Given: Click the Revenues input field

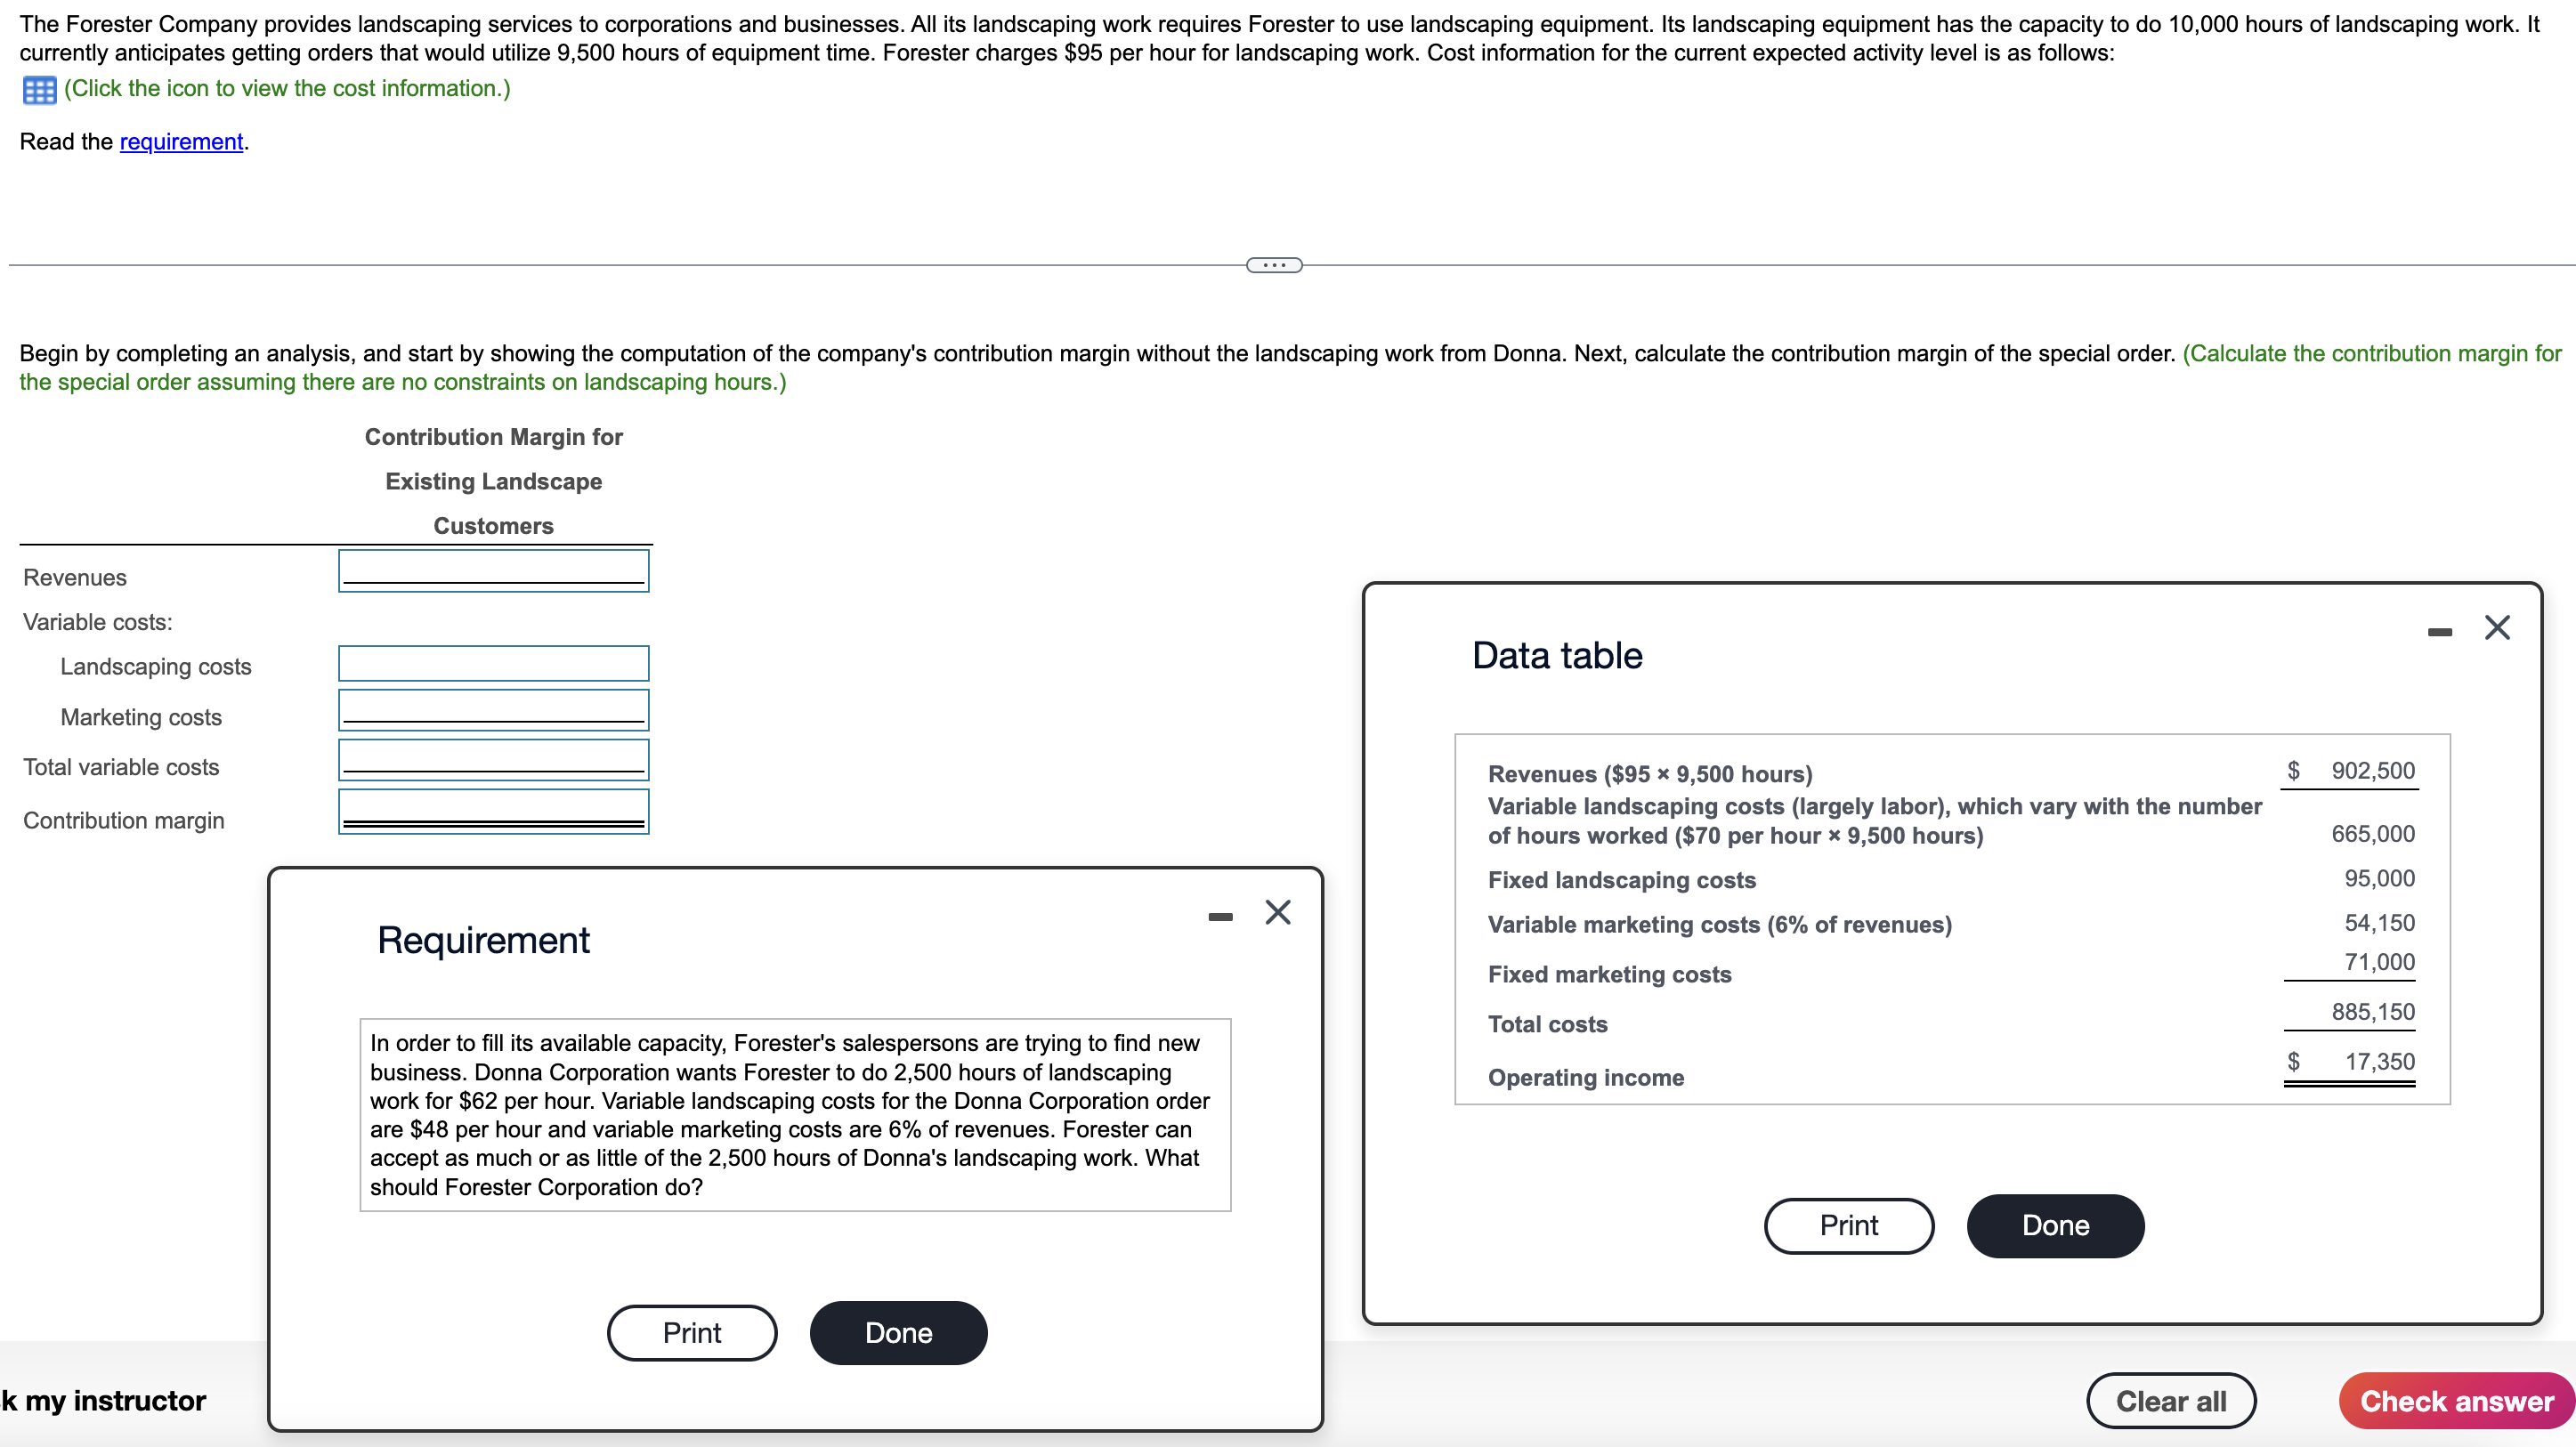Looking at the screenshot, I should pyautogui.click(x=493, y=570).
